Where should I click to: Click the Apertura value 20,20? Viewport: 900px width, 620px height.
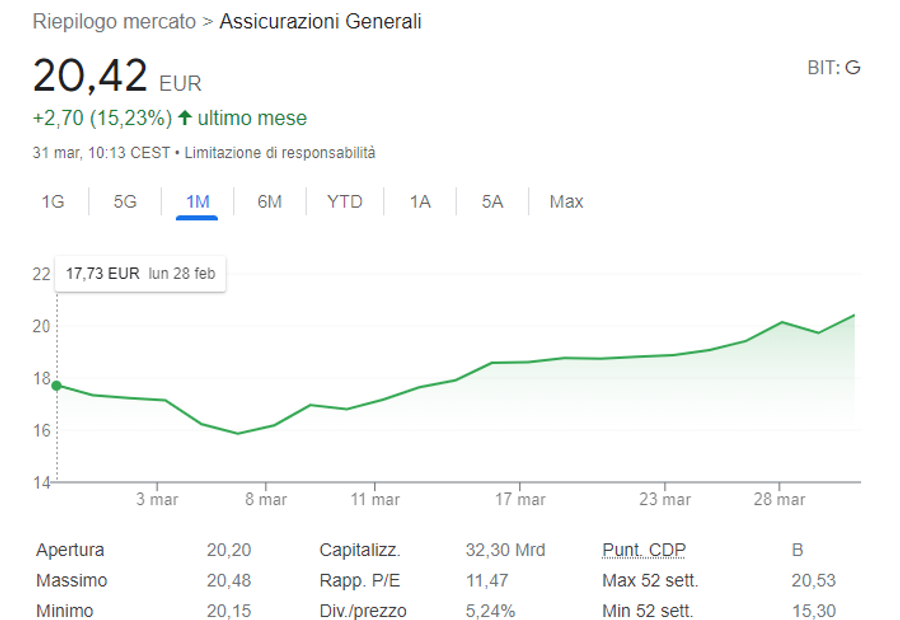click(x=228, y=550)
